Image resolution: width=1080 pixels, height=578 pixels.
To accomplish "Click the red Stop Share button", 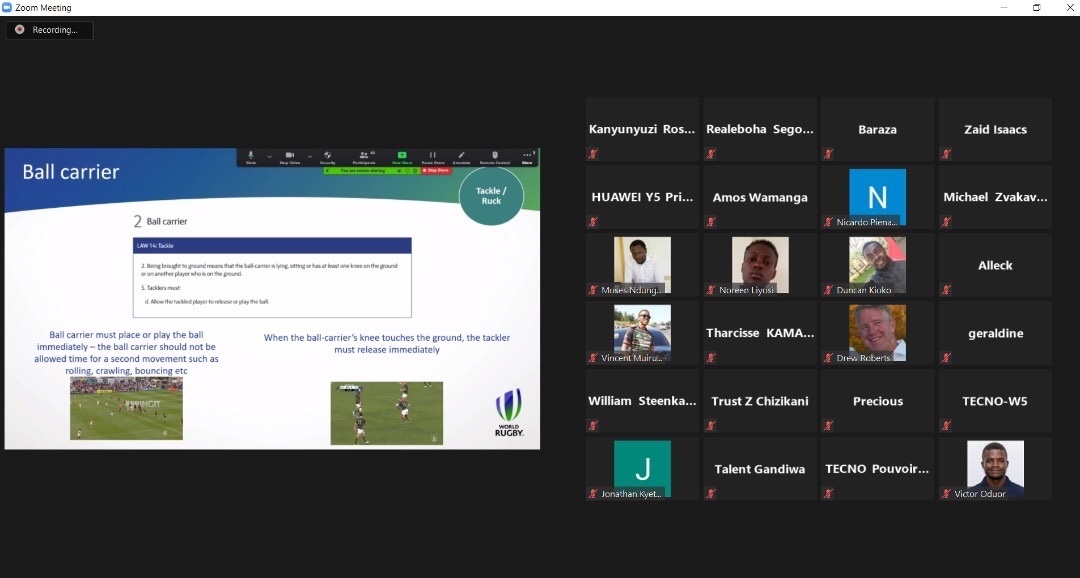I will tap(437, 170).
